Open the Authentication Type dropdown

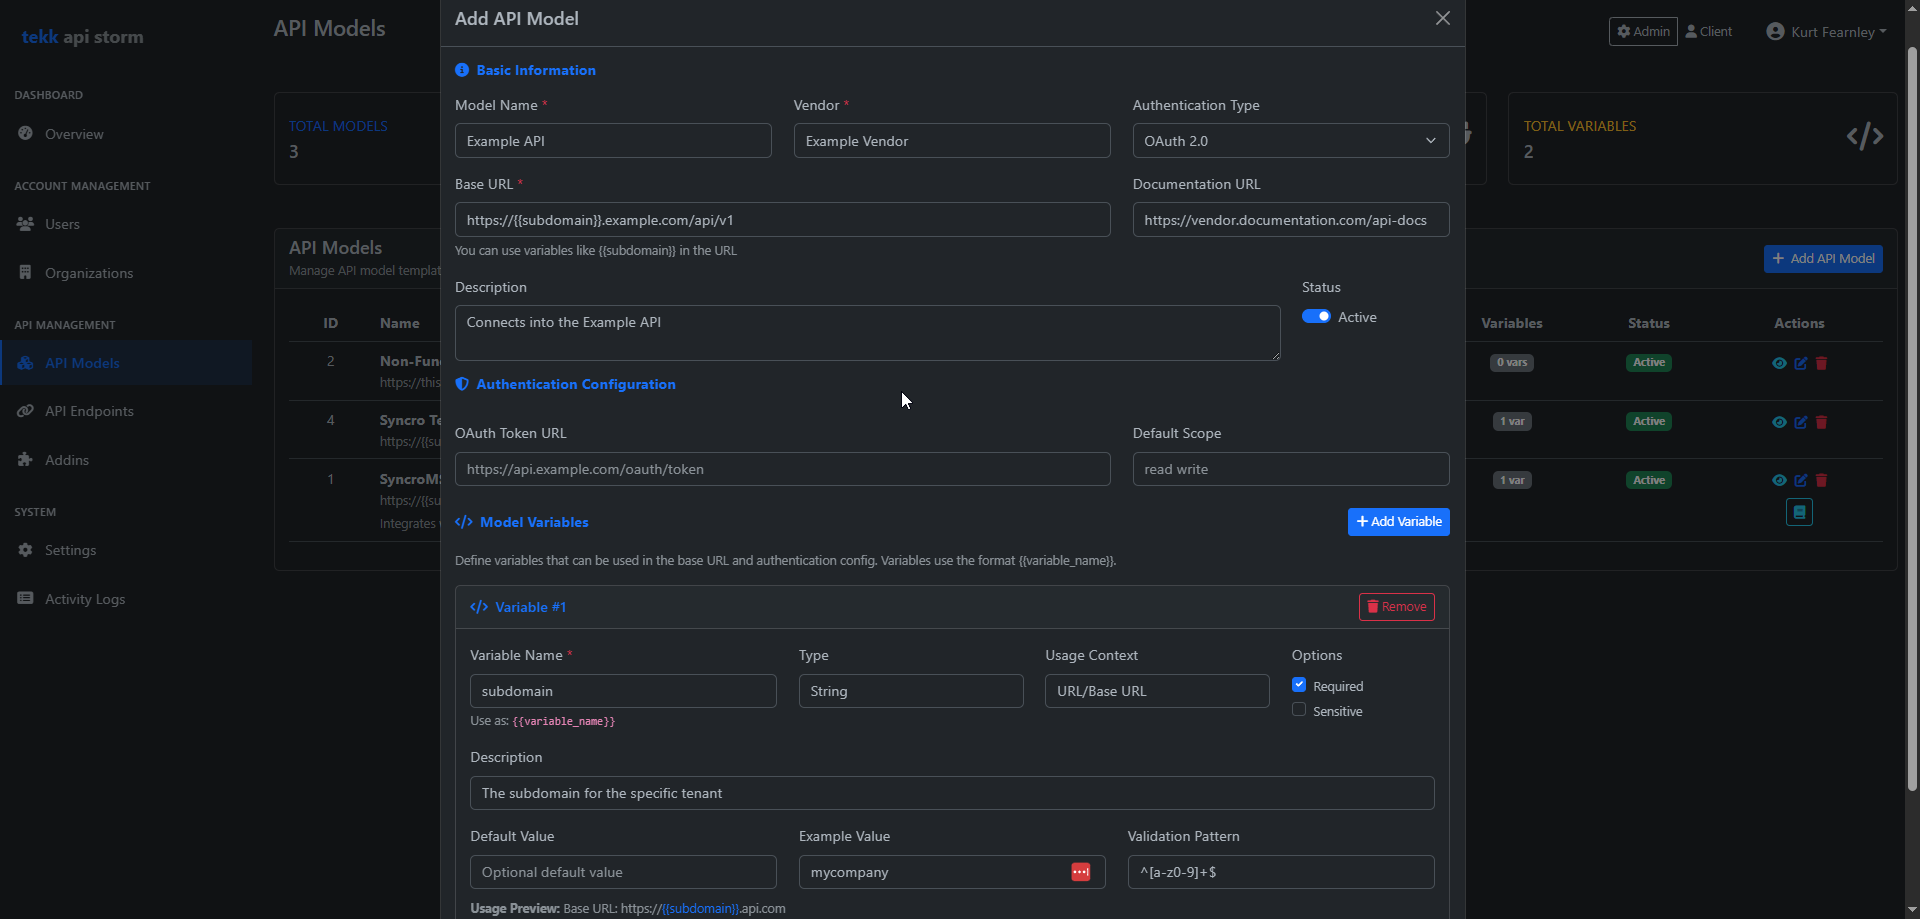[1290, 140]
